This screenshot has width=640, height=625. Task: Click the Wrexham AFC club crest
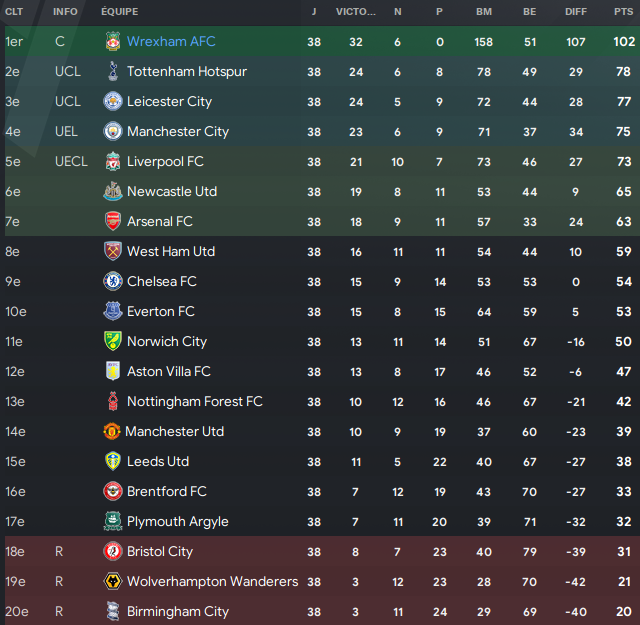point(113,41)
